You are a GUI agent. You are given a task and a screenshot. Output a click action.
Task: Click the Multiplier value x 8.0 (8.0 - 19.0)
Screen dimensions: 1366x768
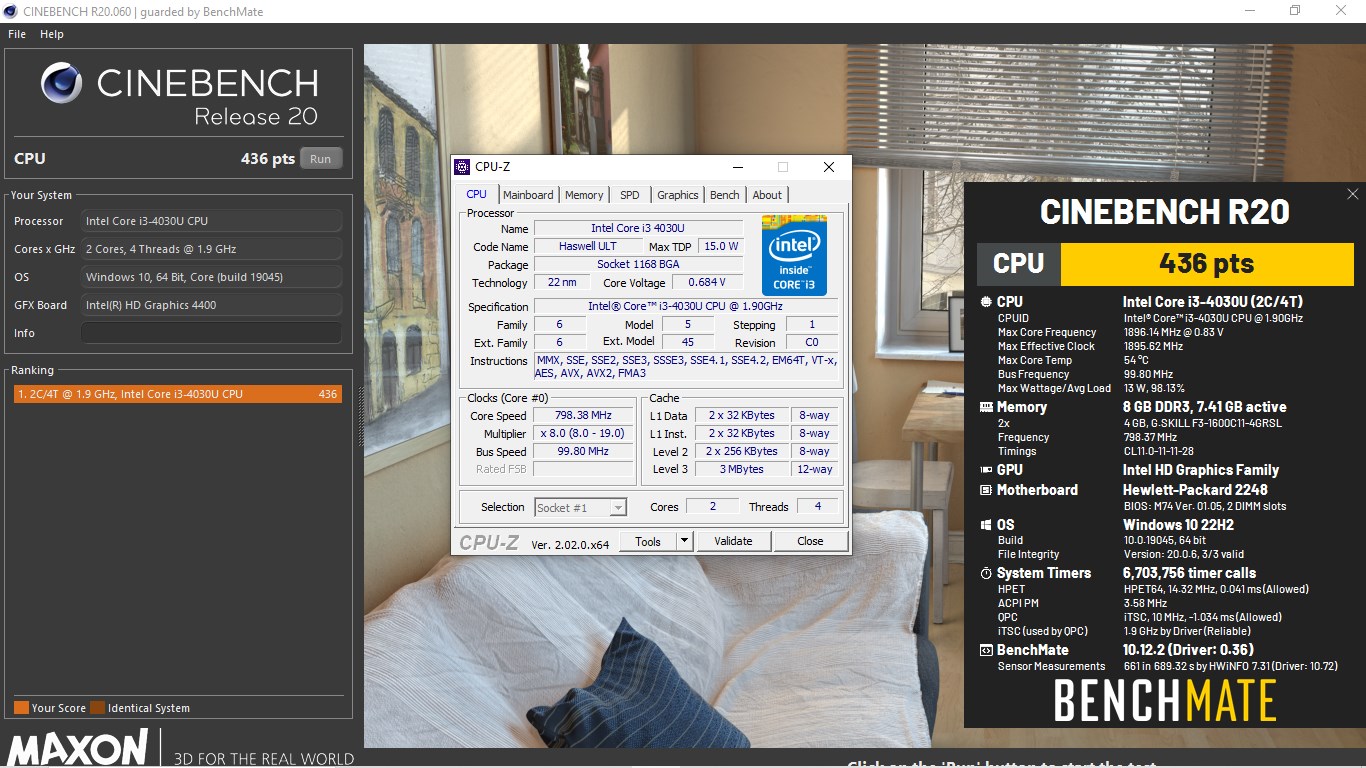pyautogui.click(x=583, y=433)
